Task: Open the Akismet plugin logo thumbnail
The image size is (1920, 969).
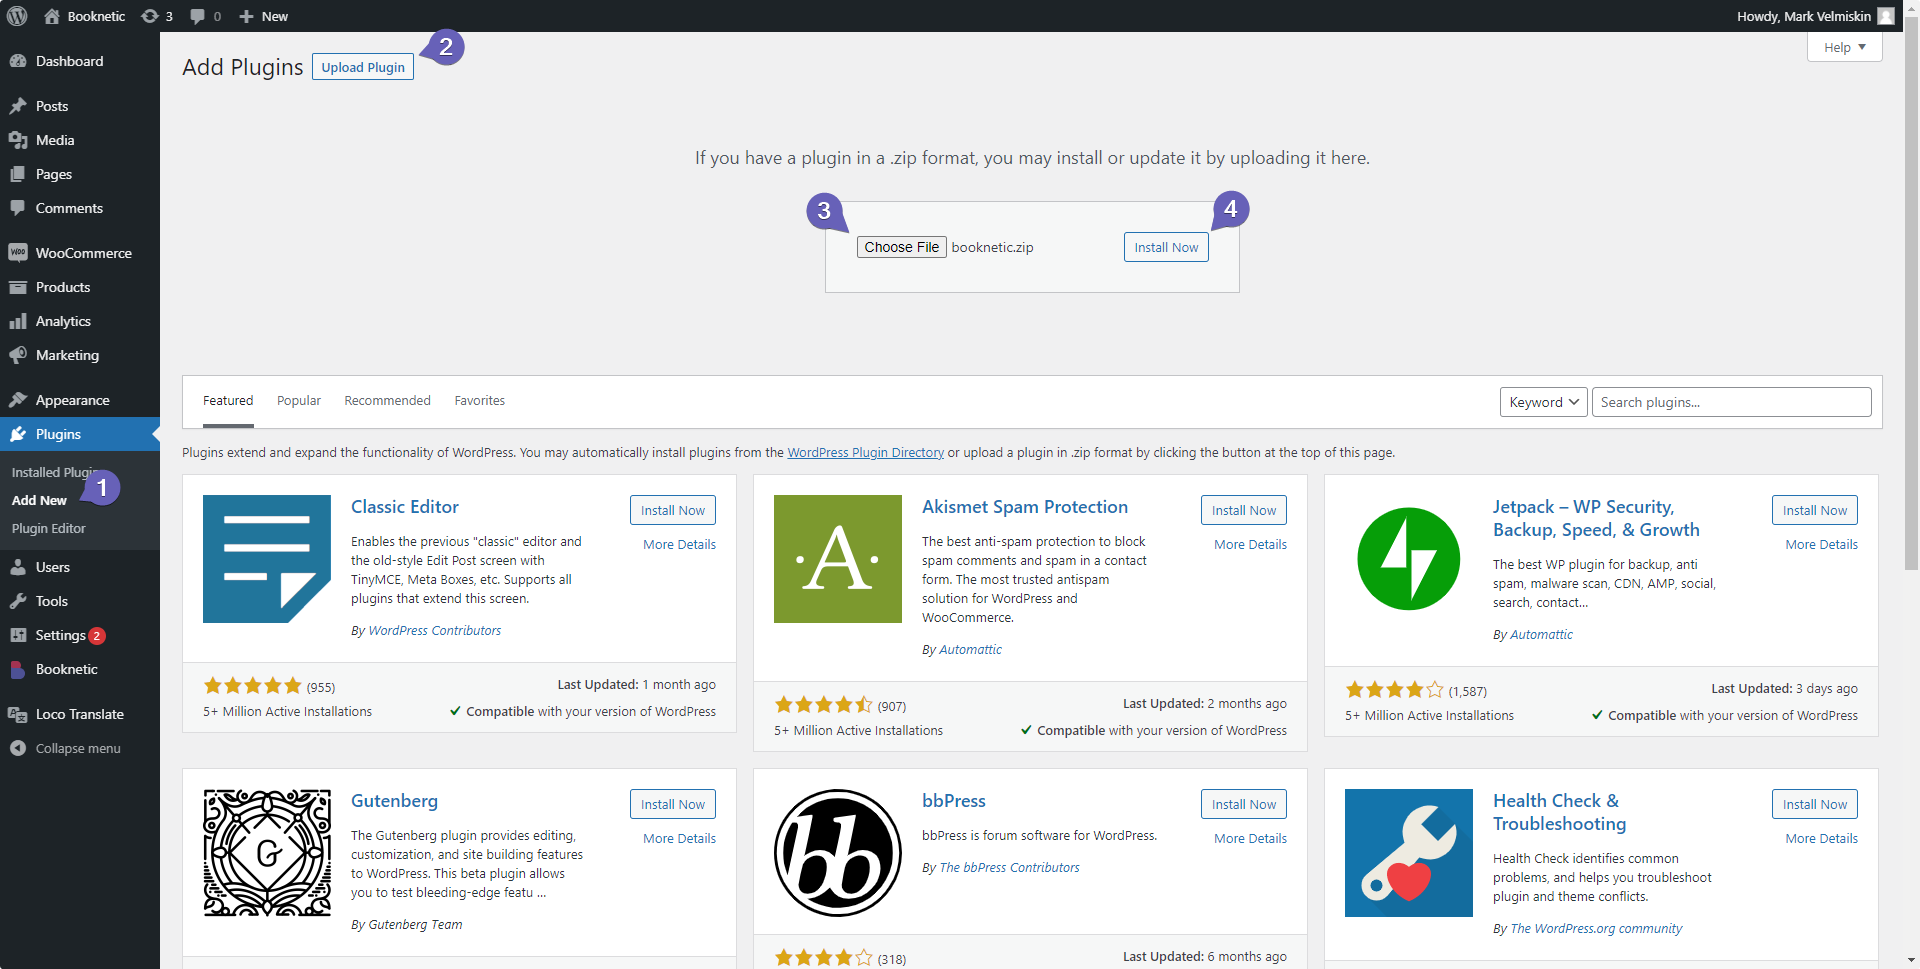Action: click(x=838, y=559)
